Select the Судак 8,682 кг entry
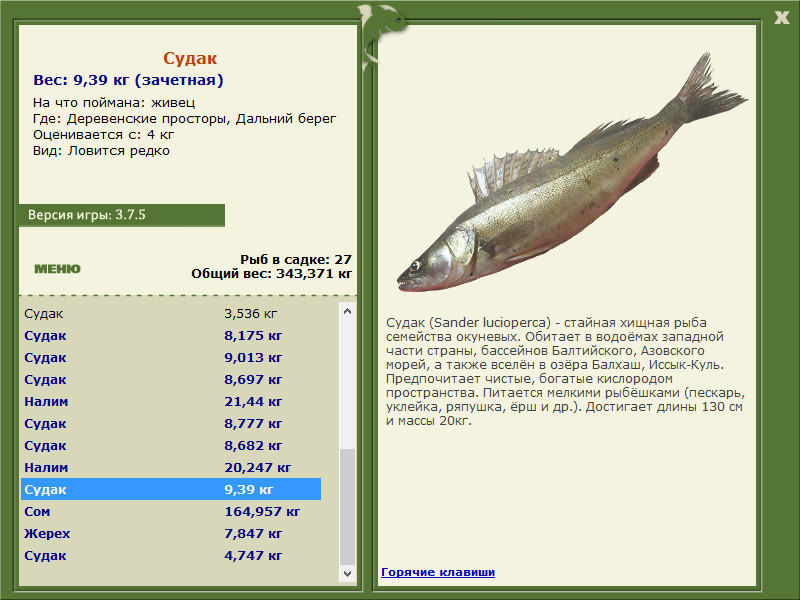 click(170, 446)
